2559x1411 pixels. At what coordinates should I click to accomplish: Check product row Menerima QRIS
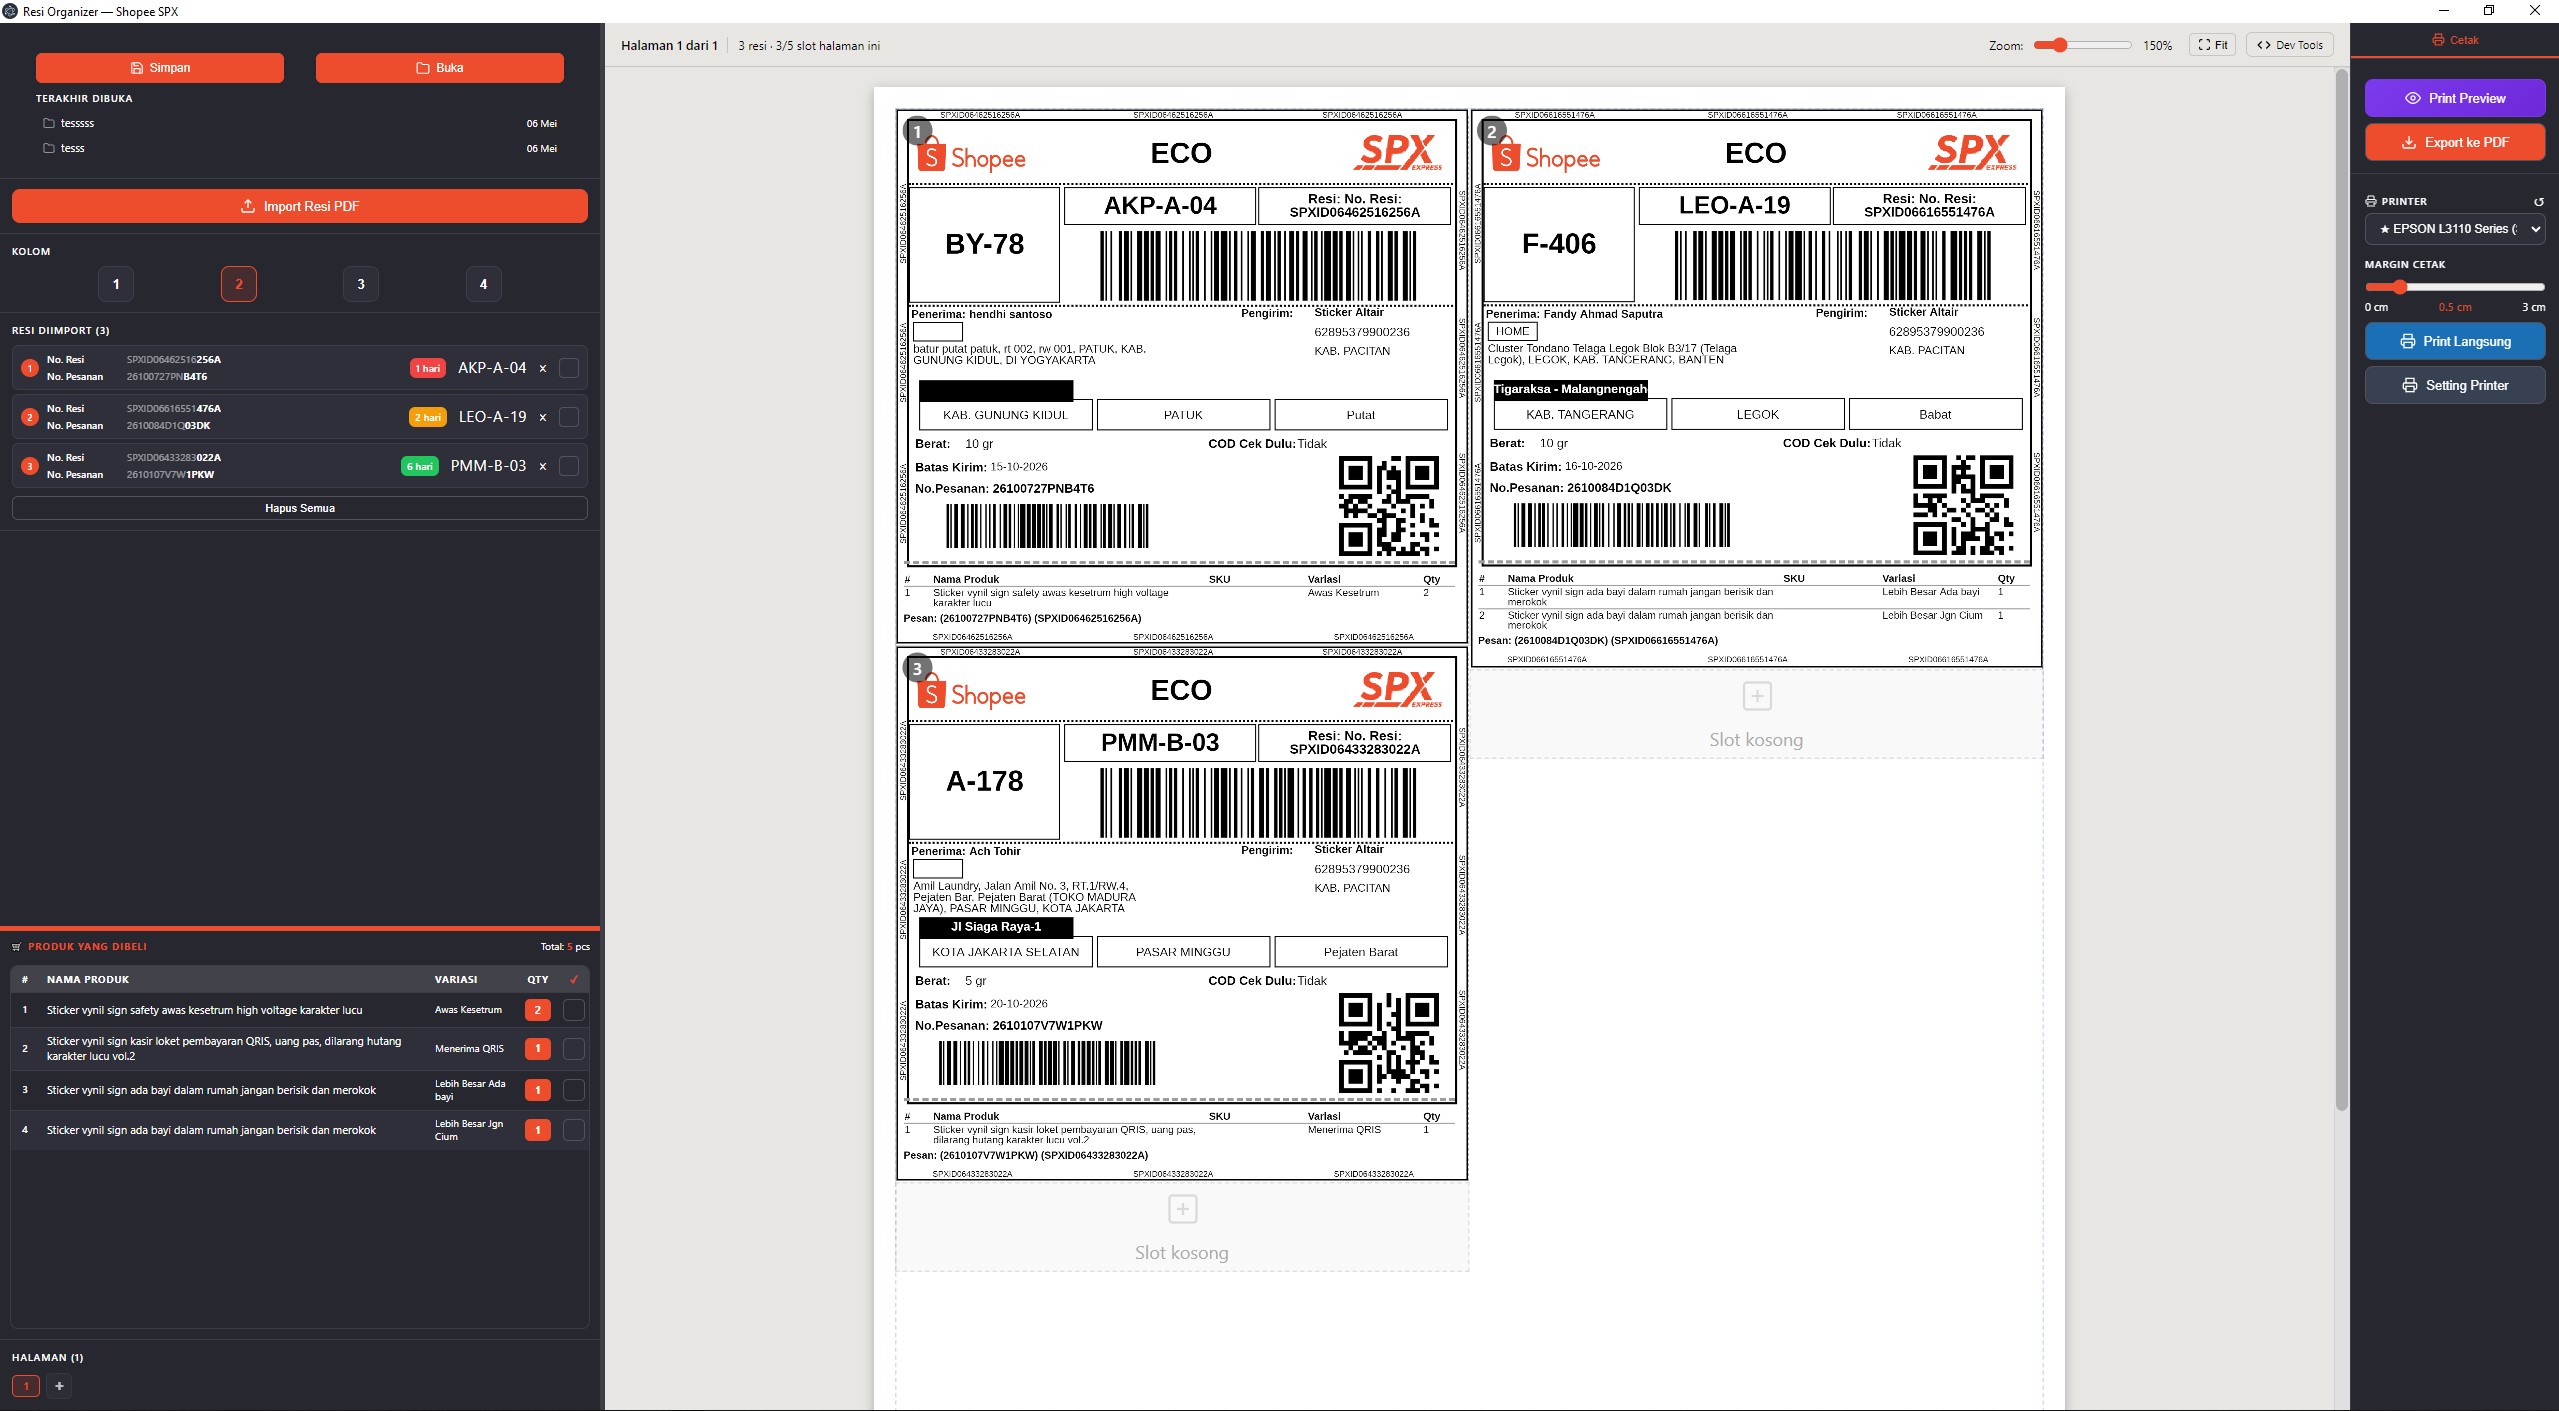click(x=574, y=1049)
